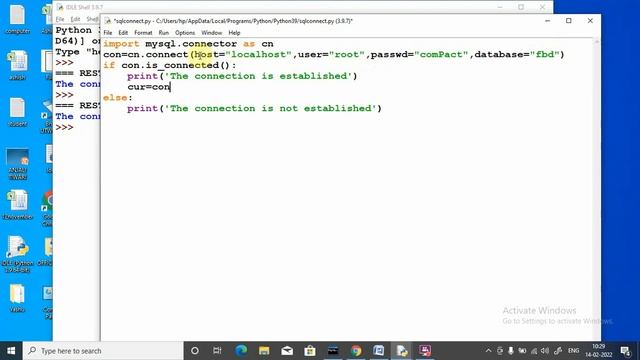The height and width of the screenshot is (360, 640).
Task: Open the battery status tray icon
Action: (522, 351)
